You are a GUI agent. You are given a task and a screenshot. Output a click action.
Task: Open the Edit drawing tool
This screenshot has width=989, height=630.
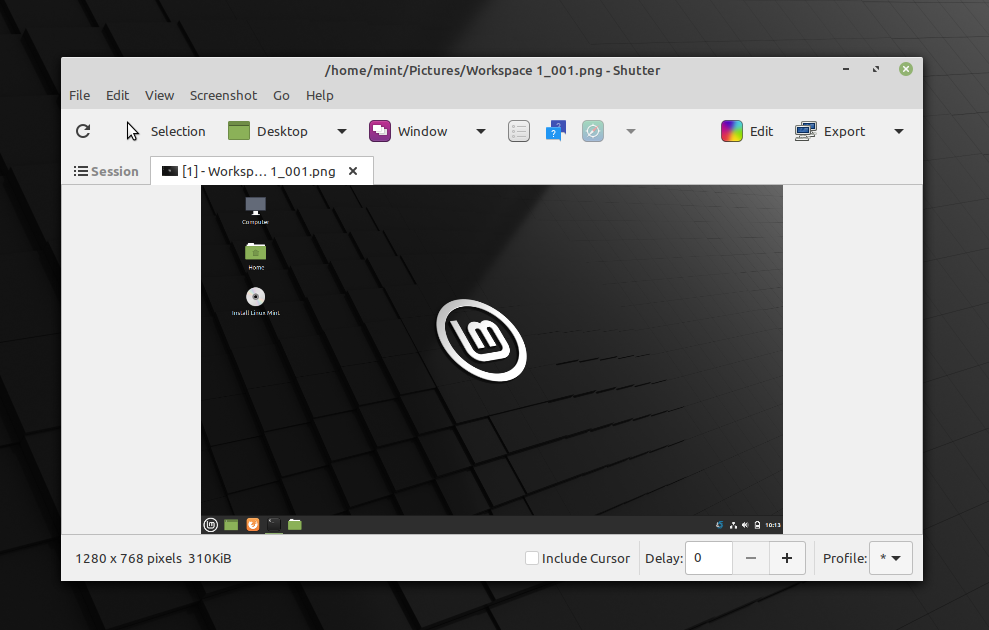pyautogui.click(x=747, y=131)
